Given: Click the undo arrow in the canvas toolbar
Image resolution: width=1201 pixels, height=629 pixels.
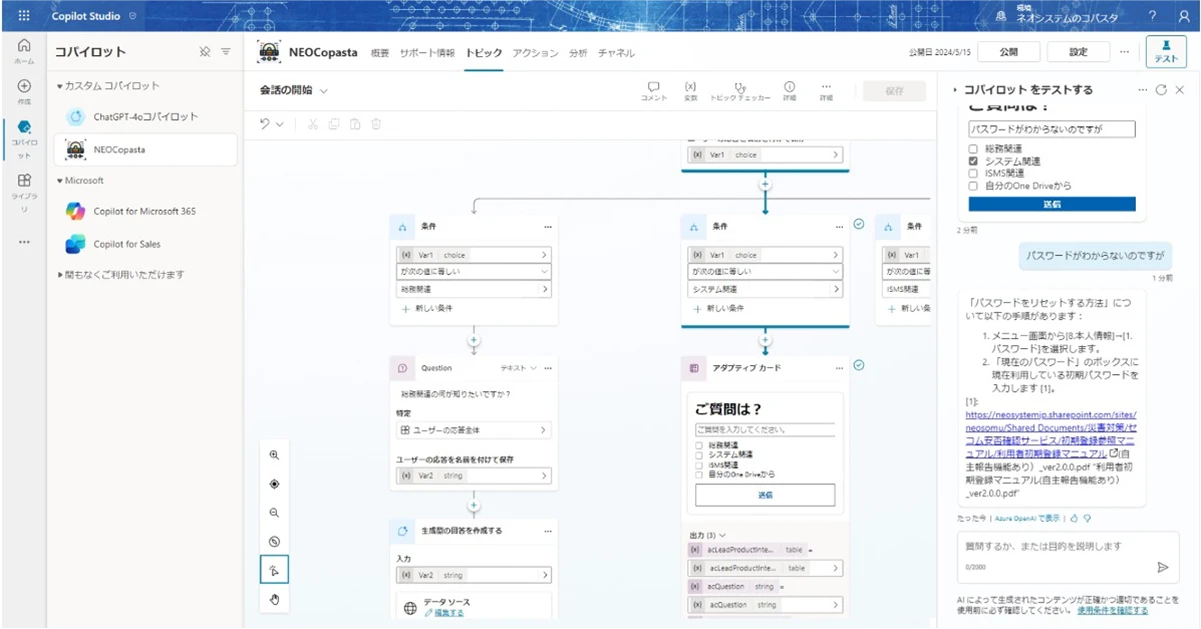Looking at the screenshot, I should [265, 124].
